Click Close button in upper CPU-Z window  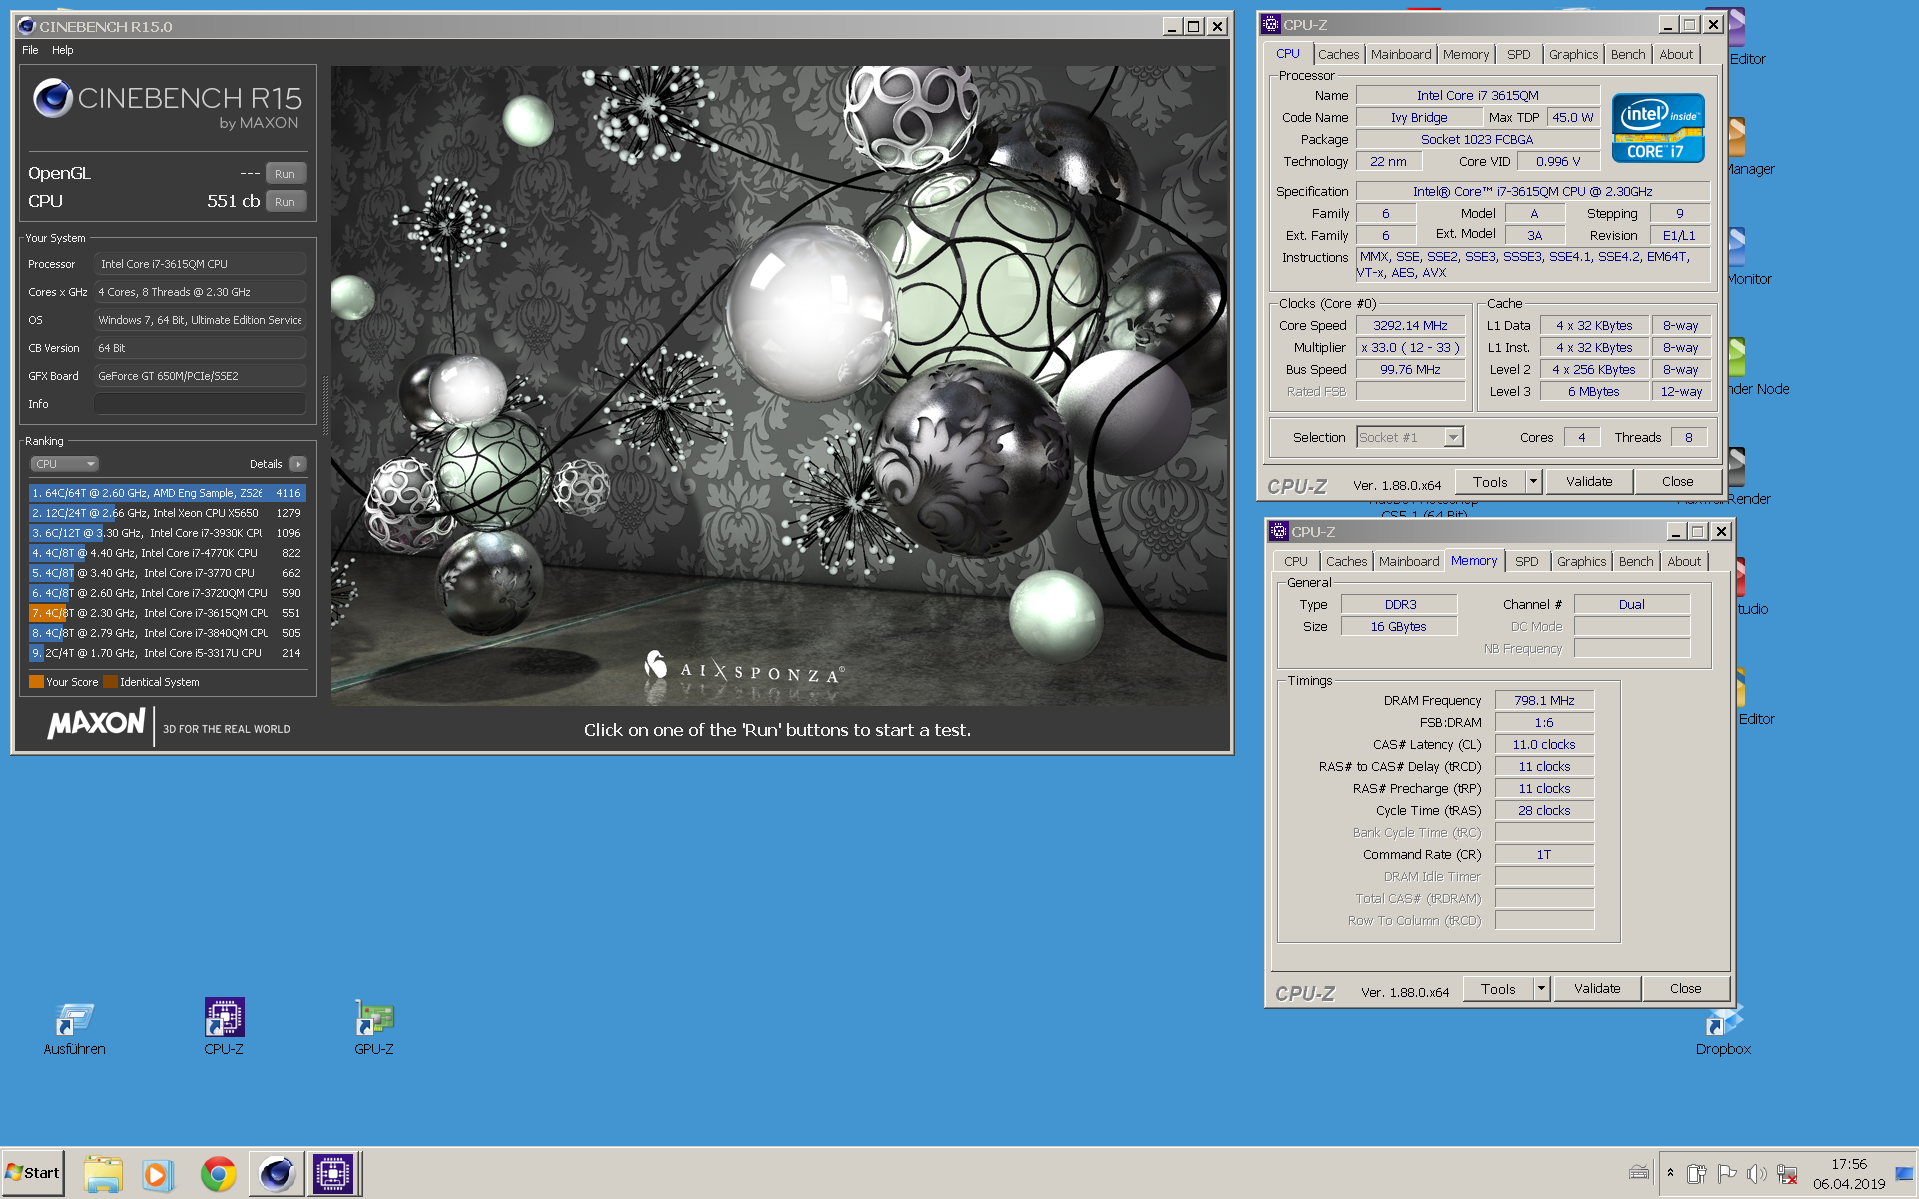(1677, 482)
